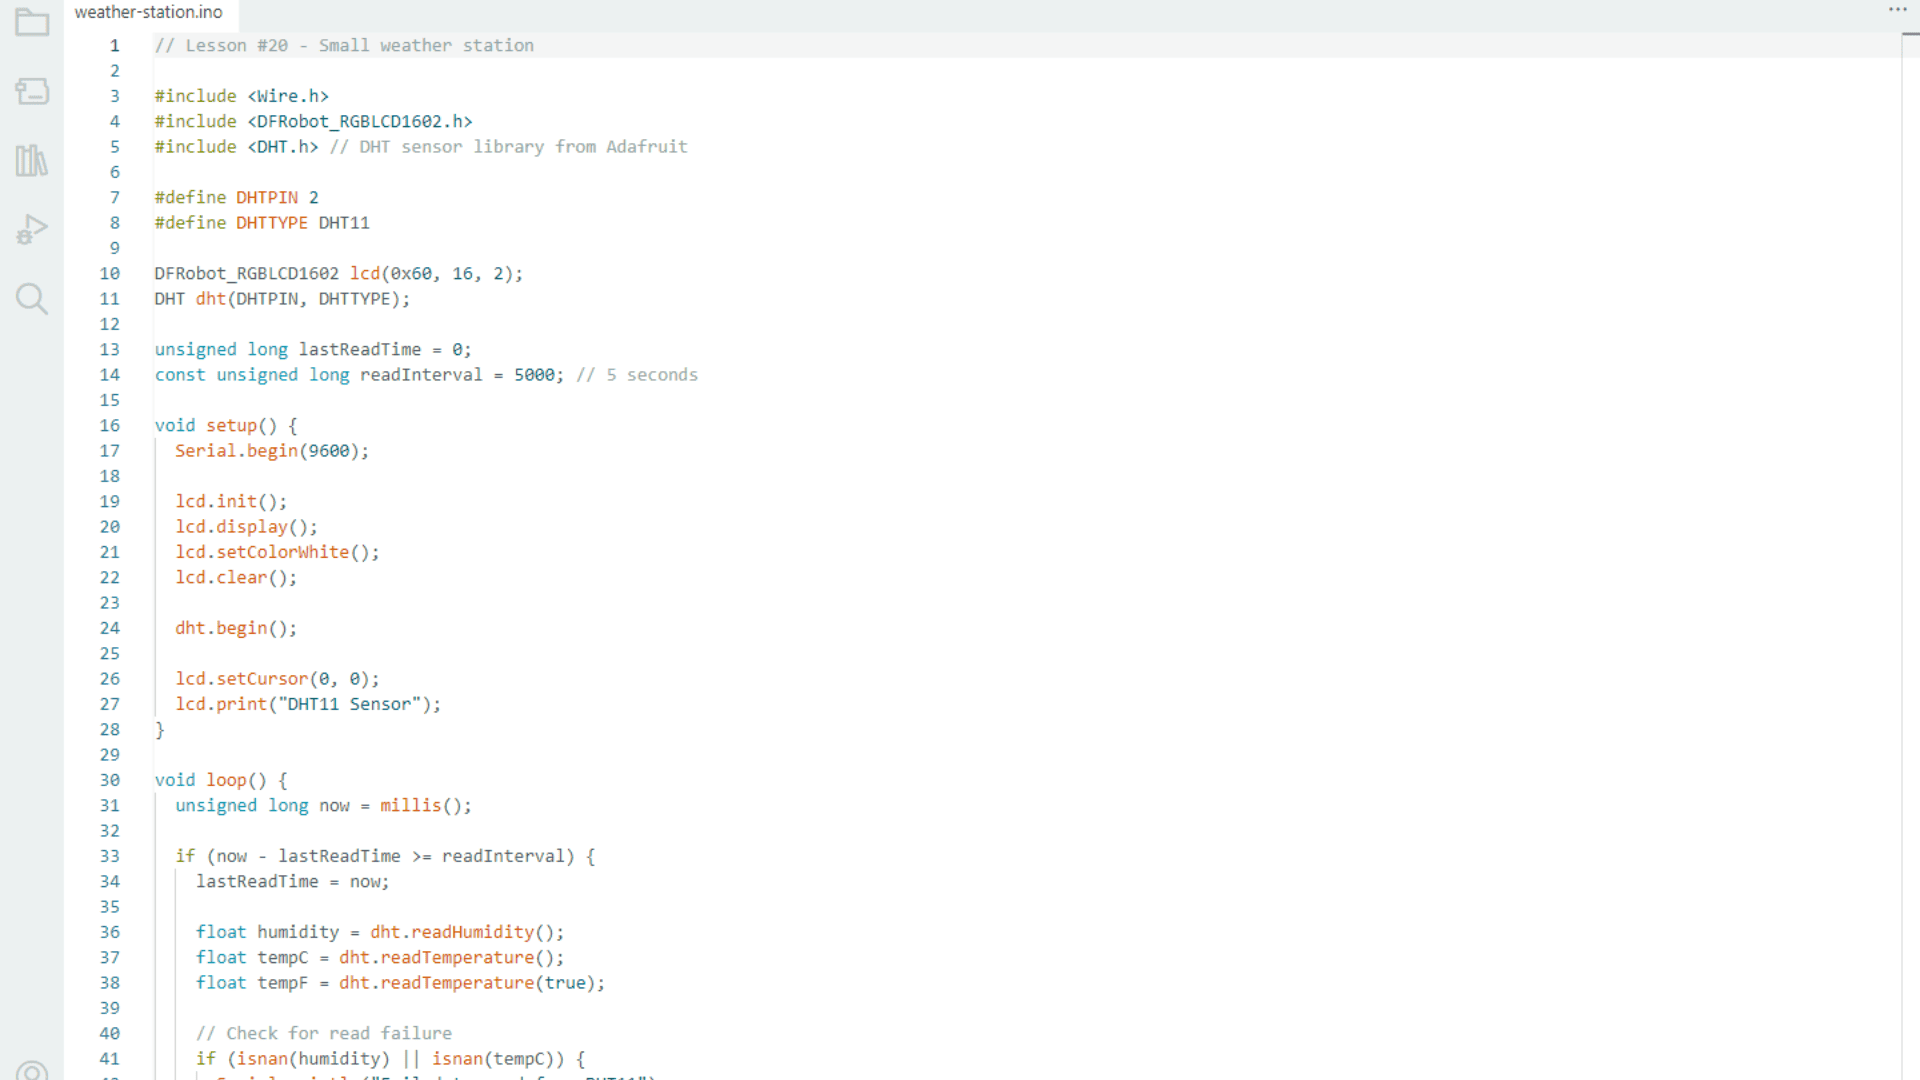Click the '#include <DFRobot_RGBLCD1602.h>' line

pyautogui.click(x=313, y=121)
